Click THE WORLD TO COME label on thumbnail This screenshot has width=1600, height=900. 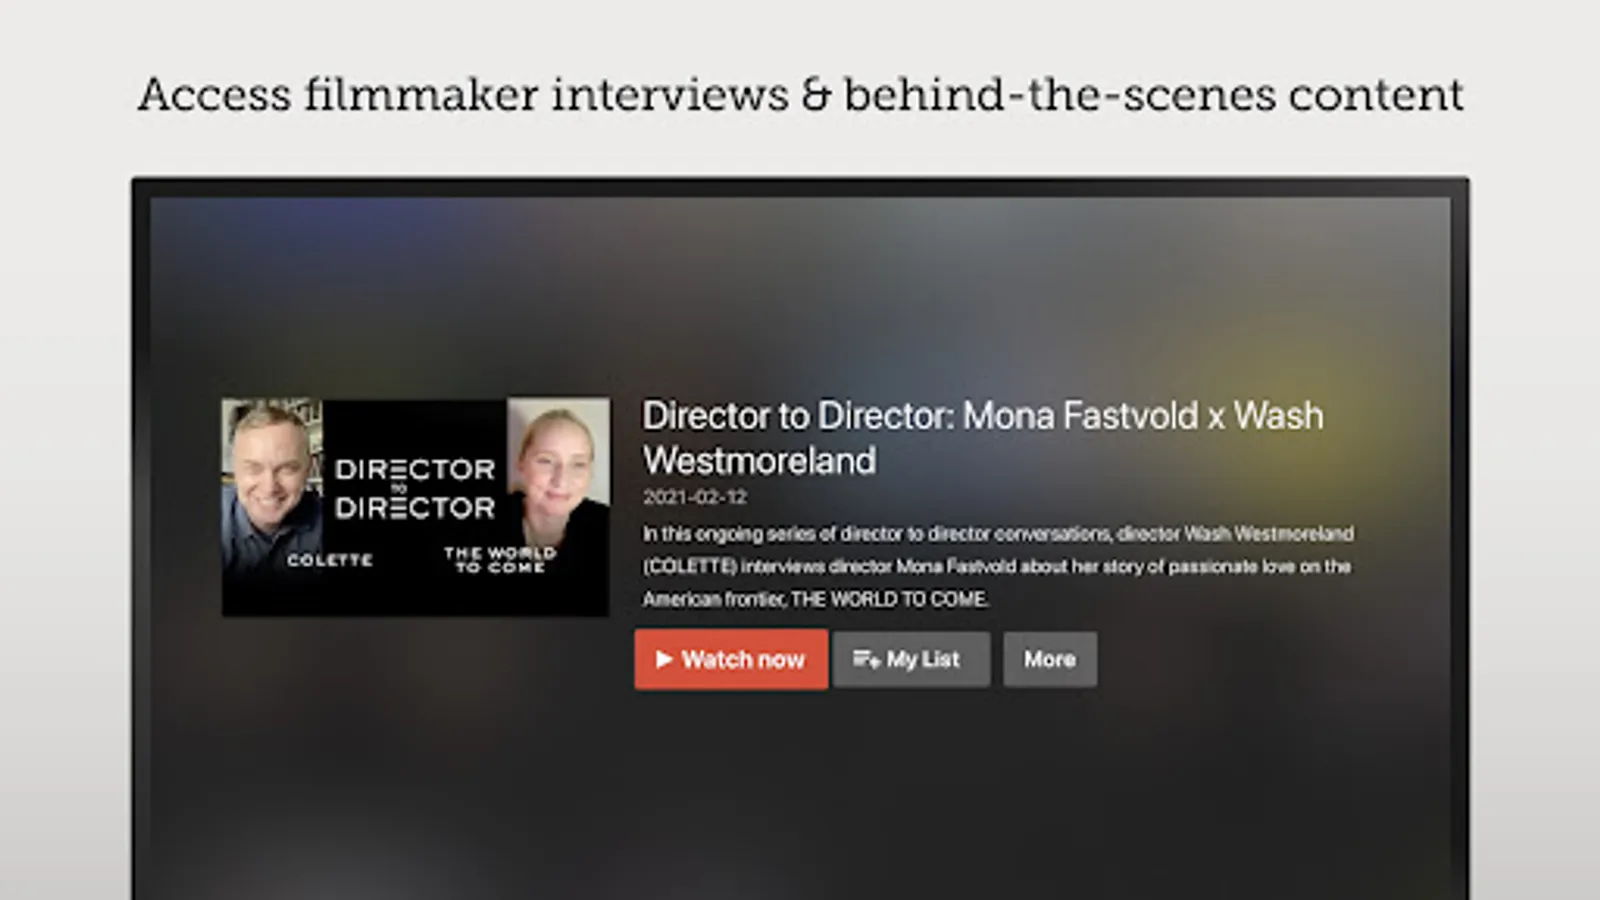click(x=499, y=560)
